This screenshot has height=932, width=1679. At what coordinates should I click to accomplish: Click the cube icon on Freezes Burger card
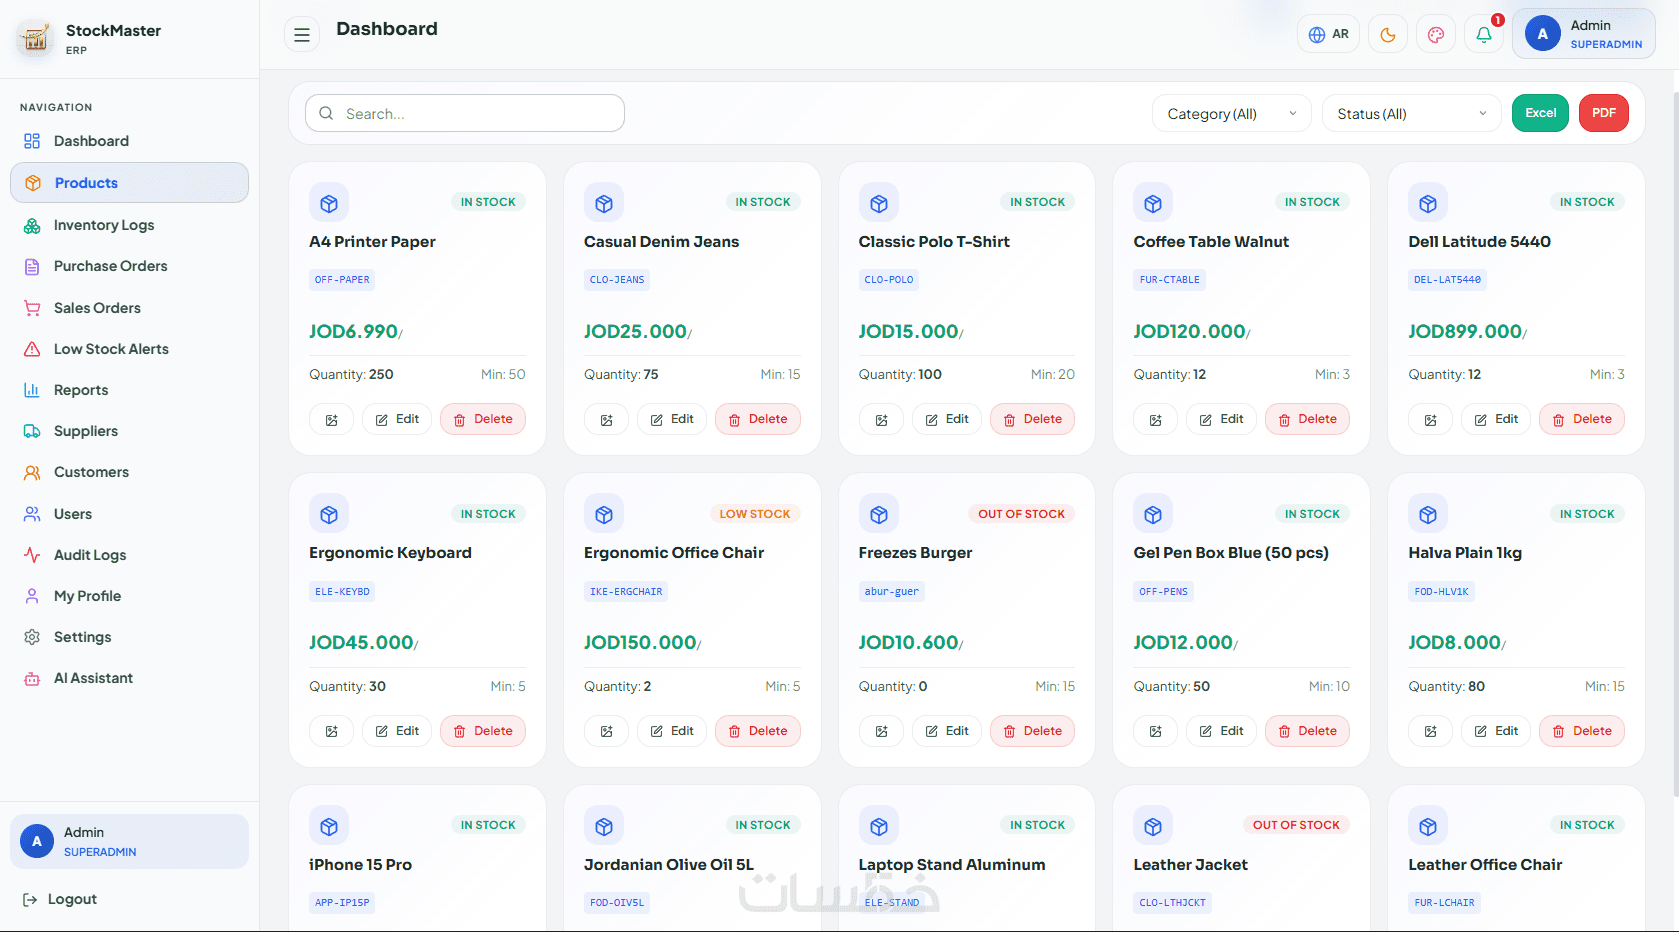click(x=879, y=514)
